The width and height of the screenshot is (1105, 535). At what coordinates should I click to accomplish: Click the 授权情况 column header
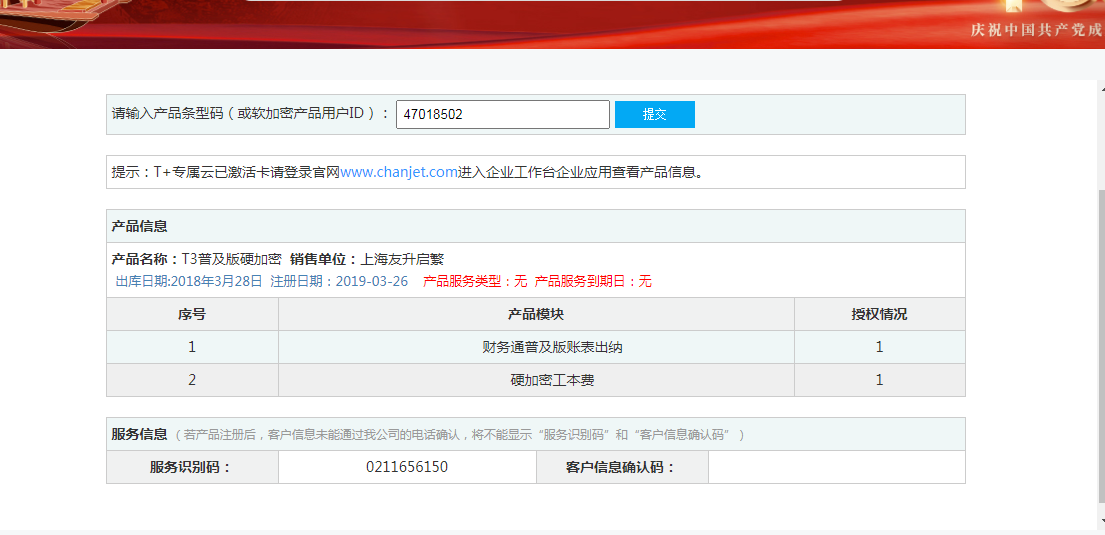coord(879,314)
